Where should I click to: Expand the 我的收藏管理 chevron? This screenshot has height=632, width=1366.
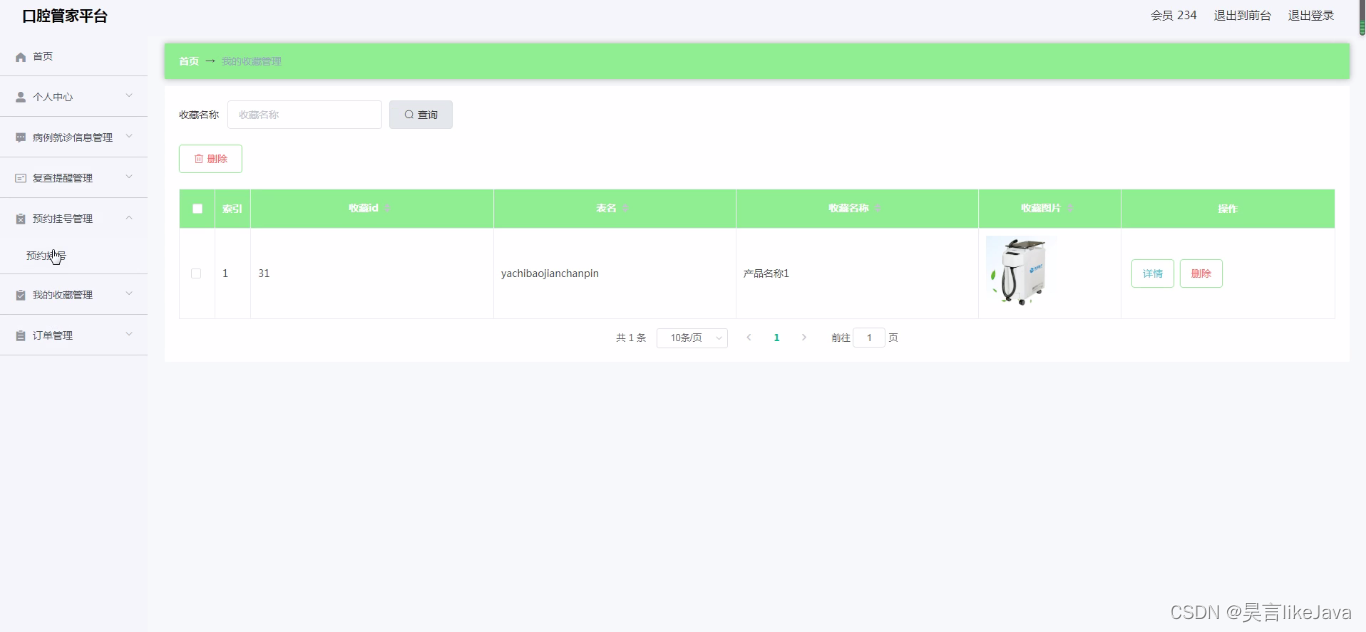click(129, 294)
